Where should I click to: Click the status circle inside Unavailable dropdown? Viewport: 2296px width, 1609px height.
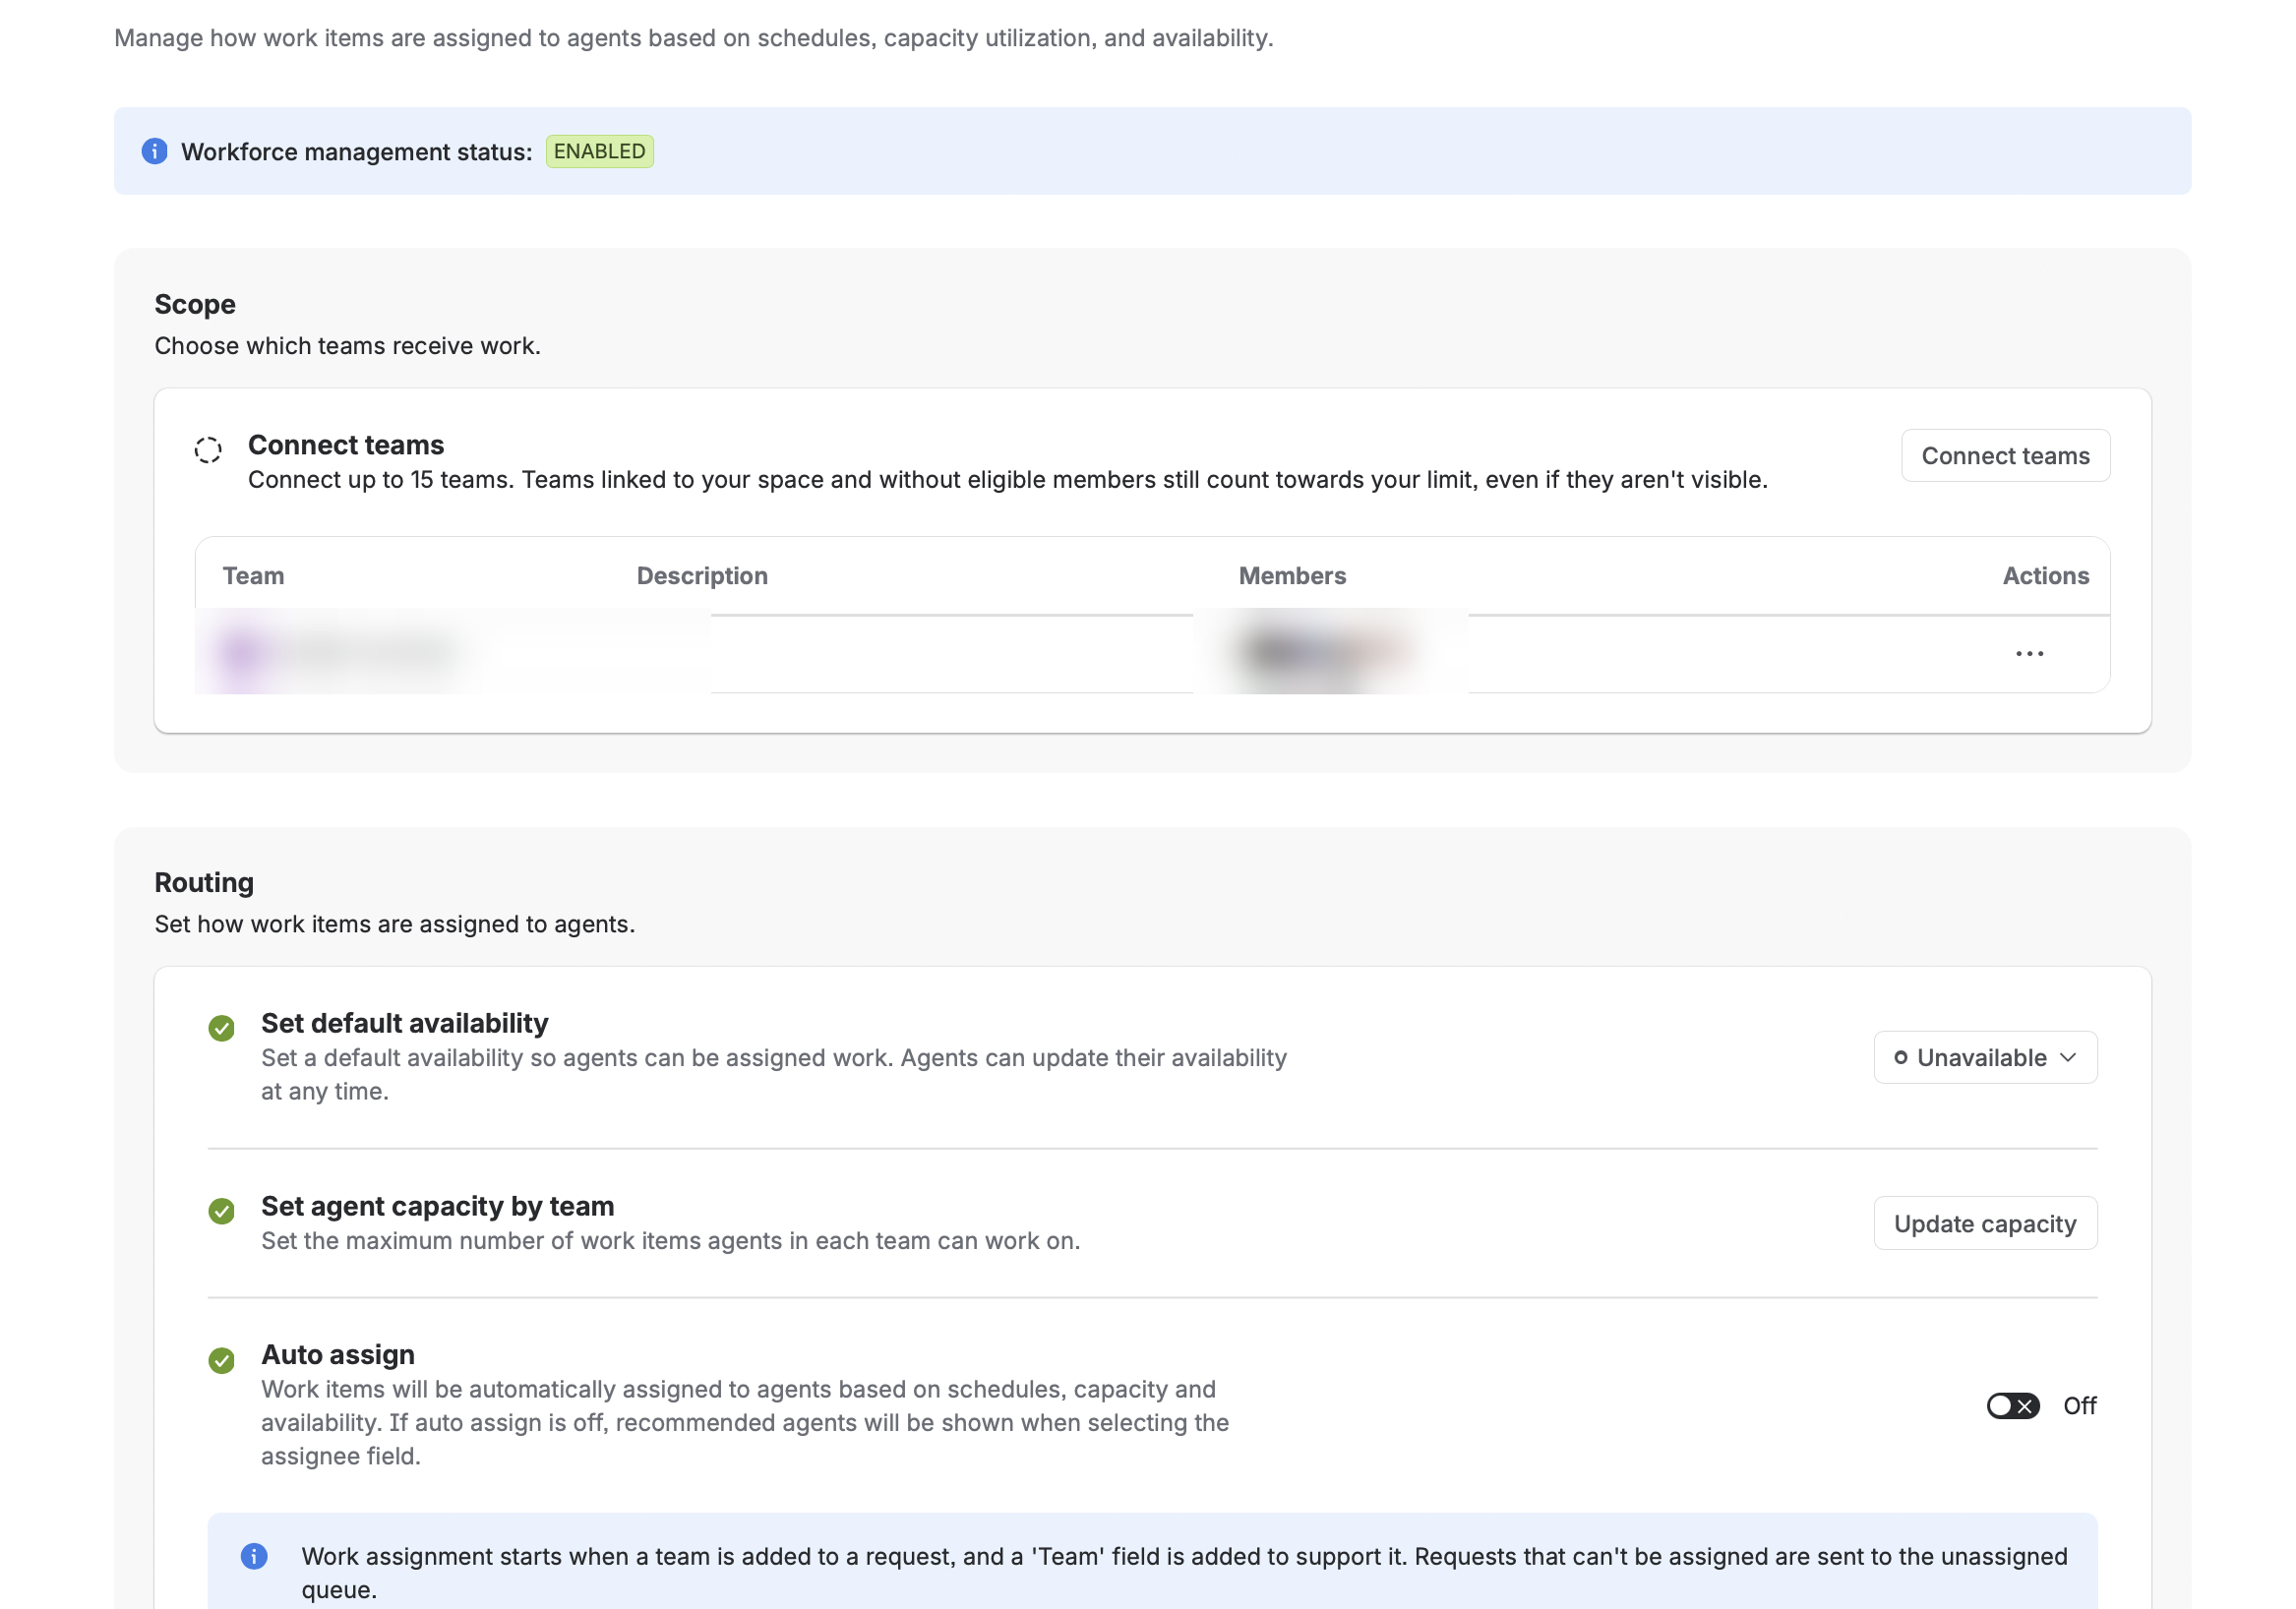(1901, 1058)
